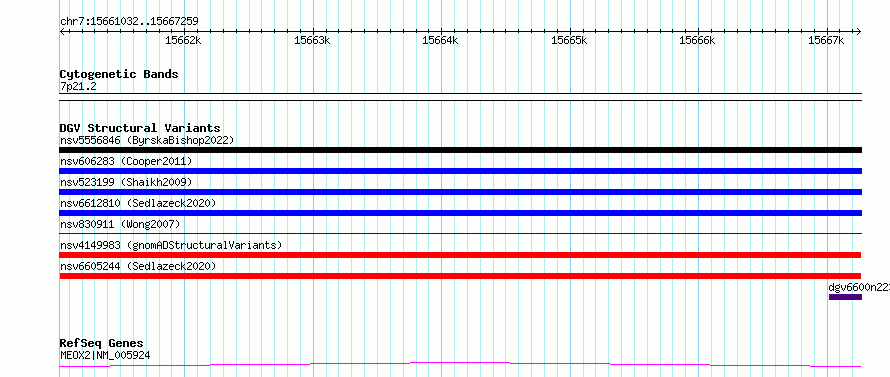Open the nsv5556846 (ByrskaBishop2022) label
The width and height of the screenshot is (890, 377).
coord(147,140)
